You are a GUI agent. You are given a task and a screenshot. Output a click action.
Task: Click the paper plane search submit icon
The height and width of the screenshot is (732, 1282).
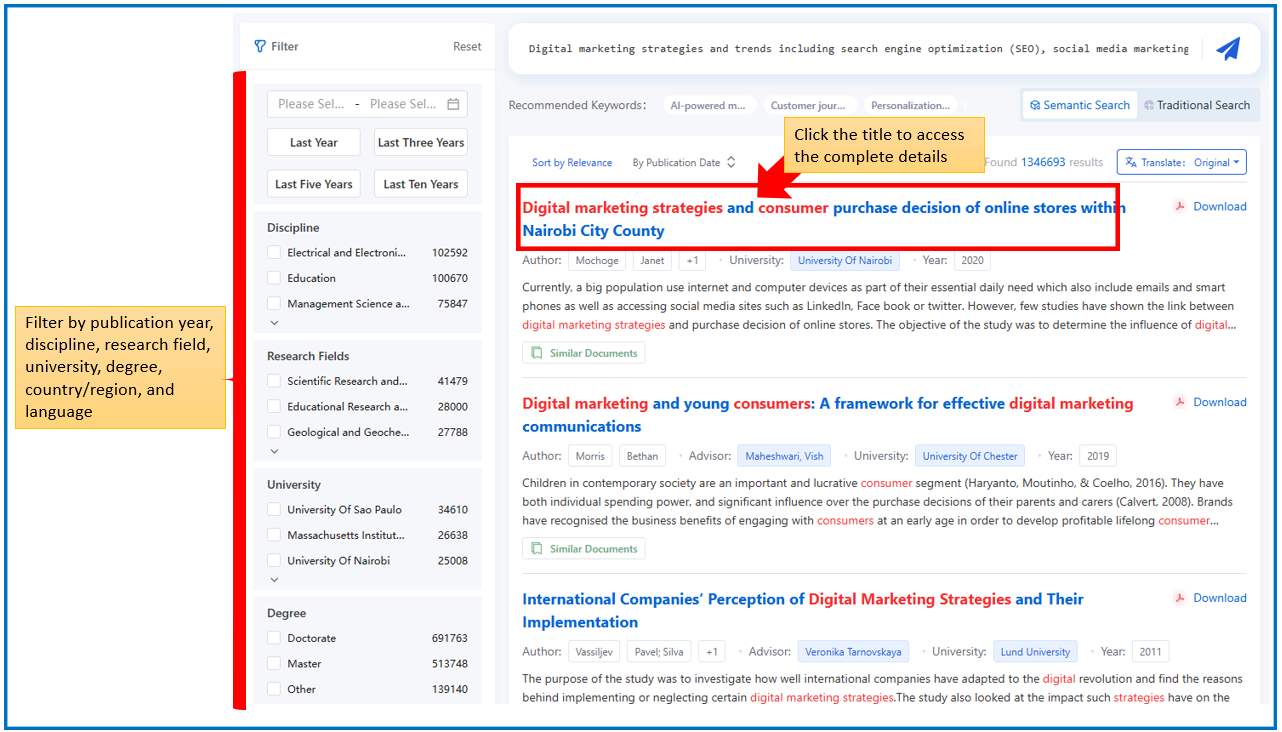1227,49
